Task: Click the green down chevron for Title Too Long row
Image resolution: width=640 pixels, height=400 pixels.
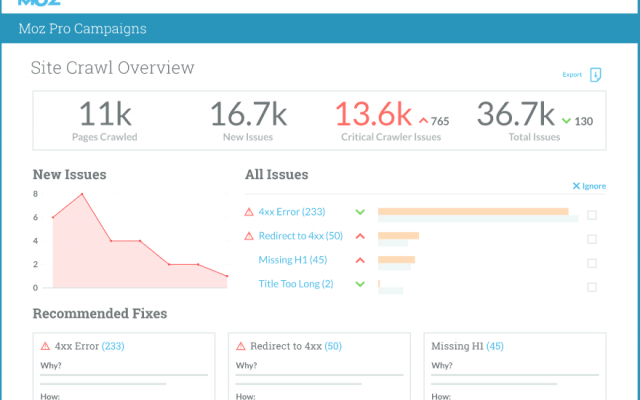Action: click(360, 284)
